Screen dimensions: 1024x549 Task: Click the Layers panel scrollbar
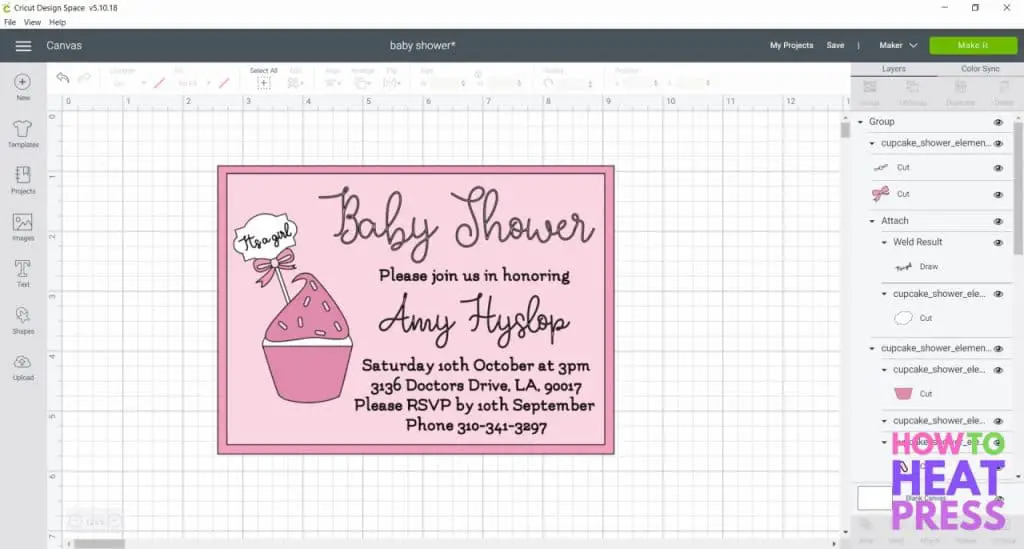click(x=1018, y=187)
